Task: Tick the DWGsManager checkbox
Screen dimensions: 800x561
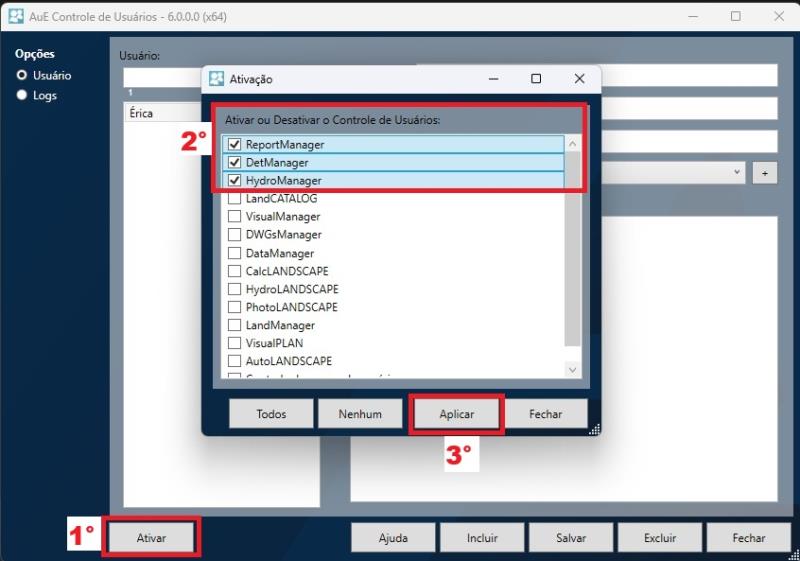Action: tap(235, 235)
